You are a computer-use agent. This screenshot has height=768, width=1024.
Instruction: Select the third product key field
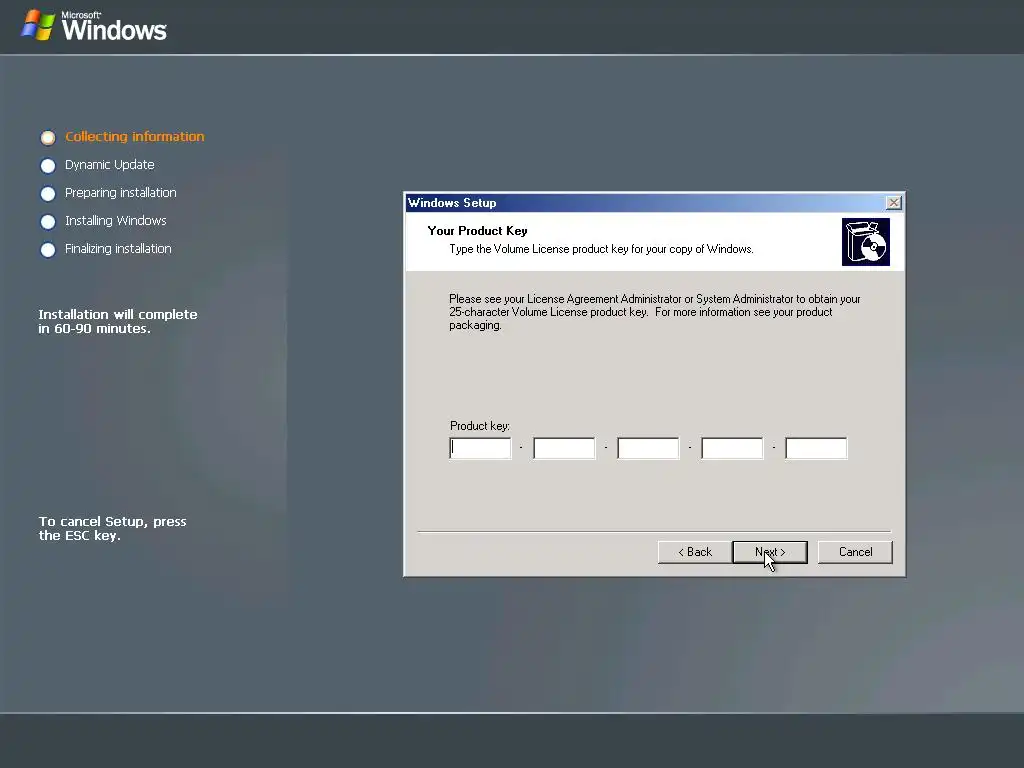pyautogui.click(x=648, y=448)
